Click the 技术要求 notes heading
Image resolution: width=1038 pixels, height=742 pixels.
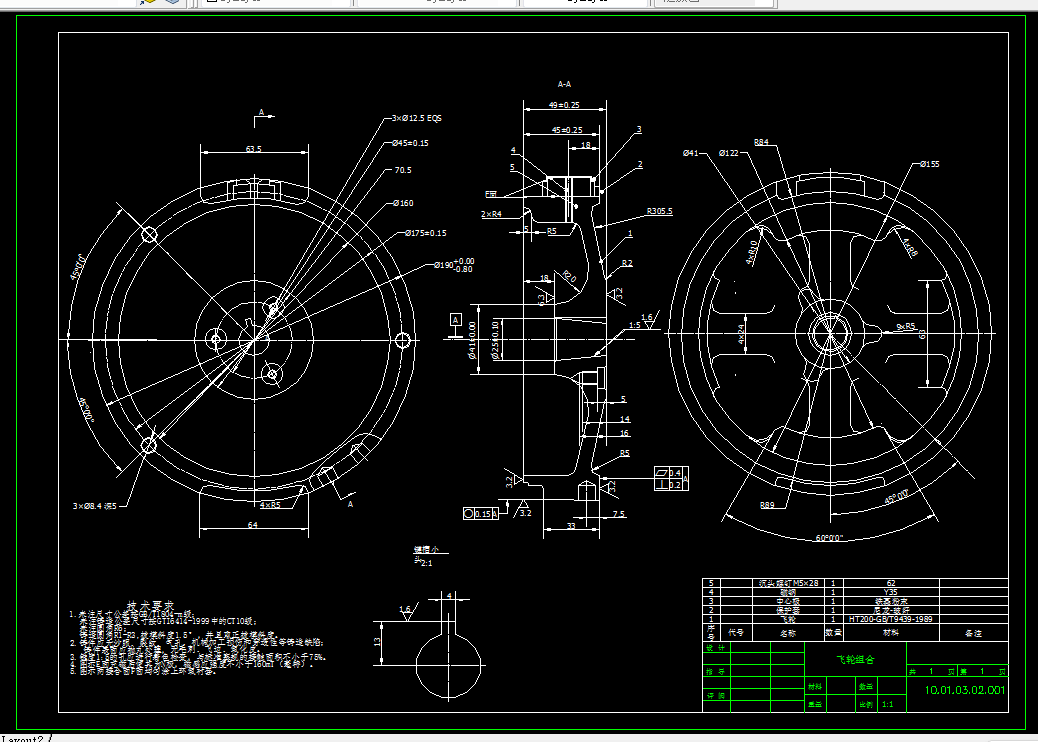pyautogui.click(x=150, y=605)
